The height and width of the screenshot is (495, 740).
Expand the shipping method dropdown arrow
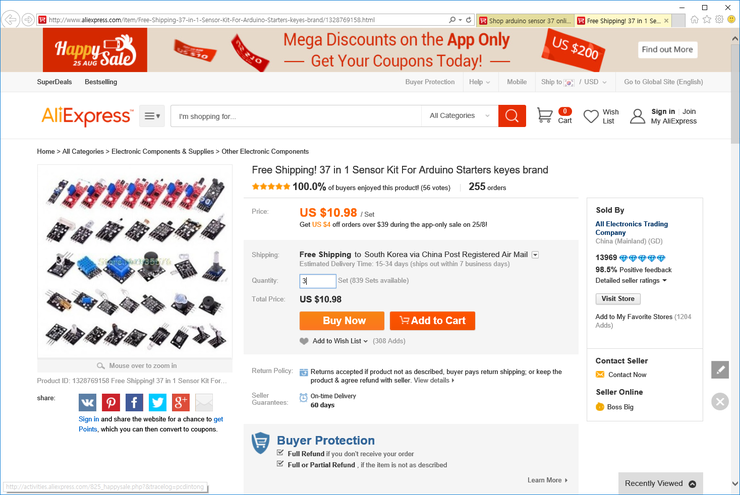point(536,255)
